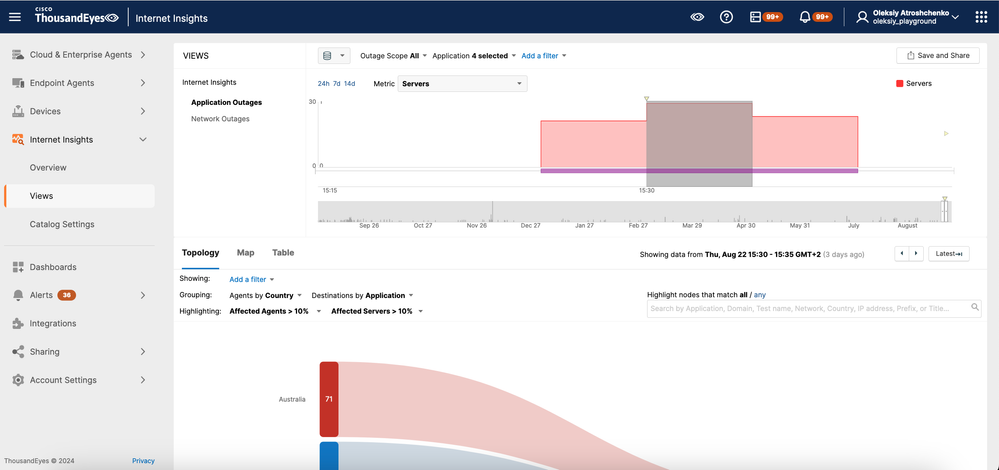Switch to the Map tab
The height and width of the screenshot is (470, 999).
[x=245, y=253]
